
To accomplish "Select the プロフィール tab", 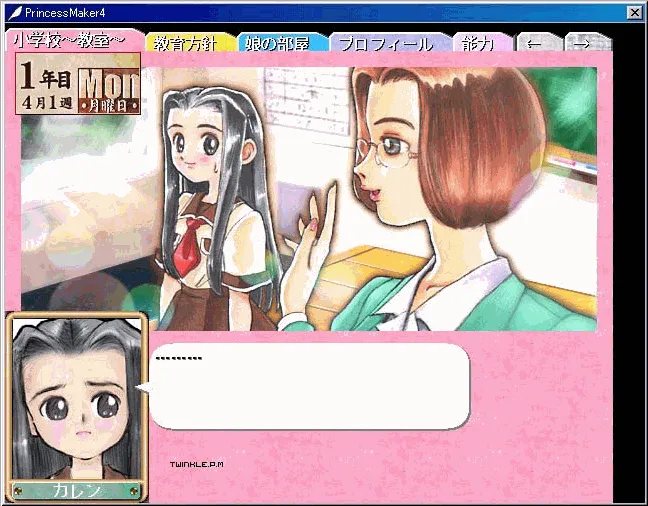I will click(x=386, y=43).
